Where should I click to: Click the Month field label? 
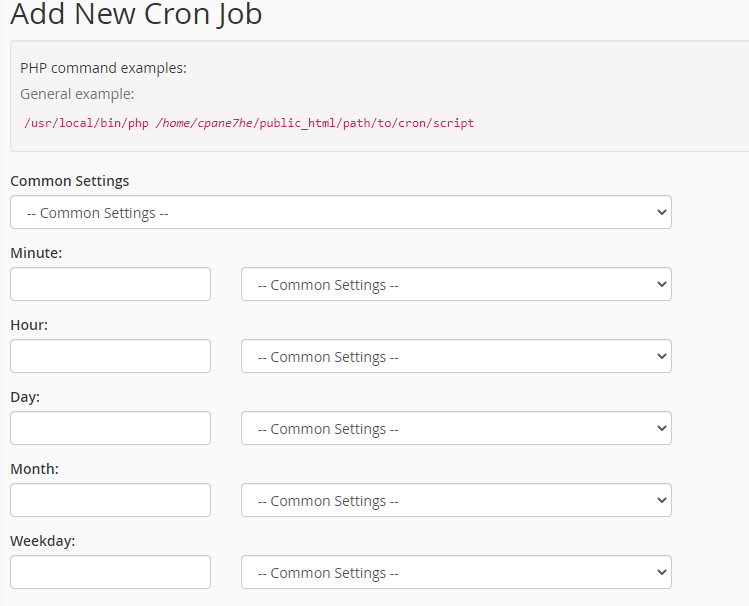pyautogui.click(x=34, y=469)
